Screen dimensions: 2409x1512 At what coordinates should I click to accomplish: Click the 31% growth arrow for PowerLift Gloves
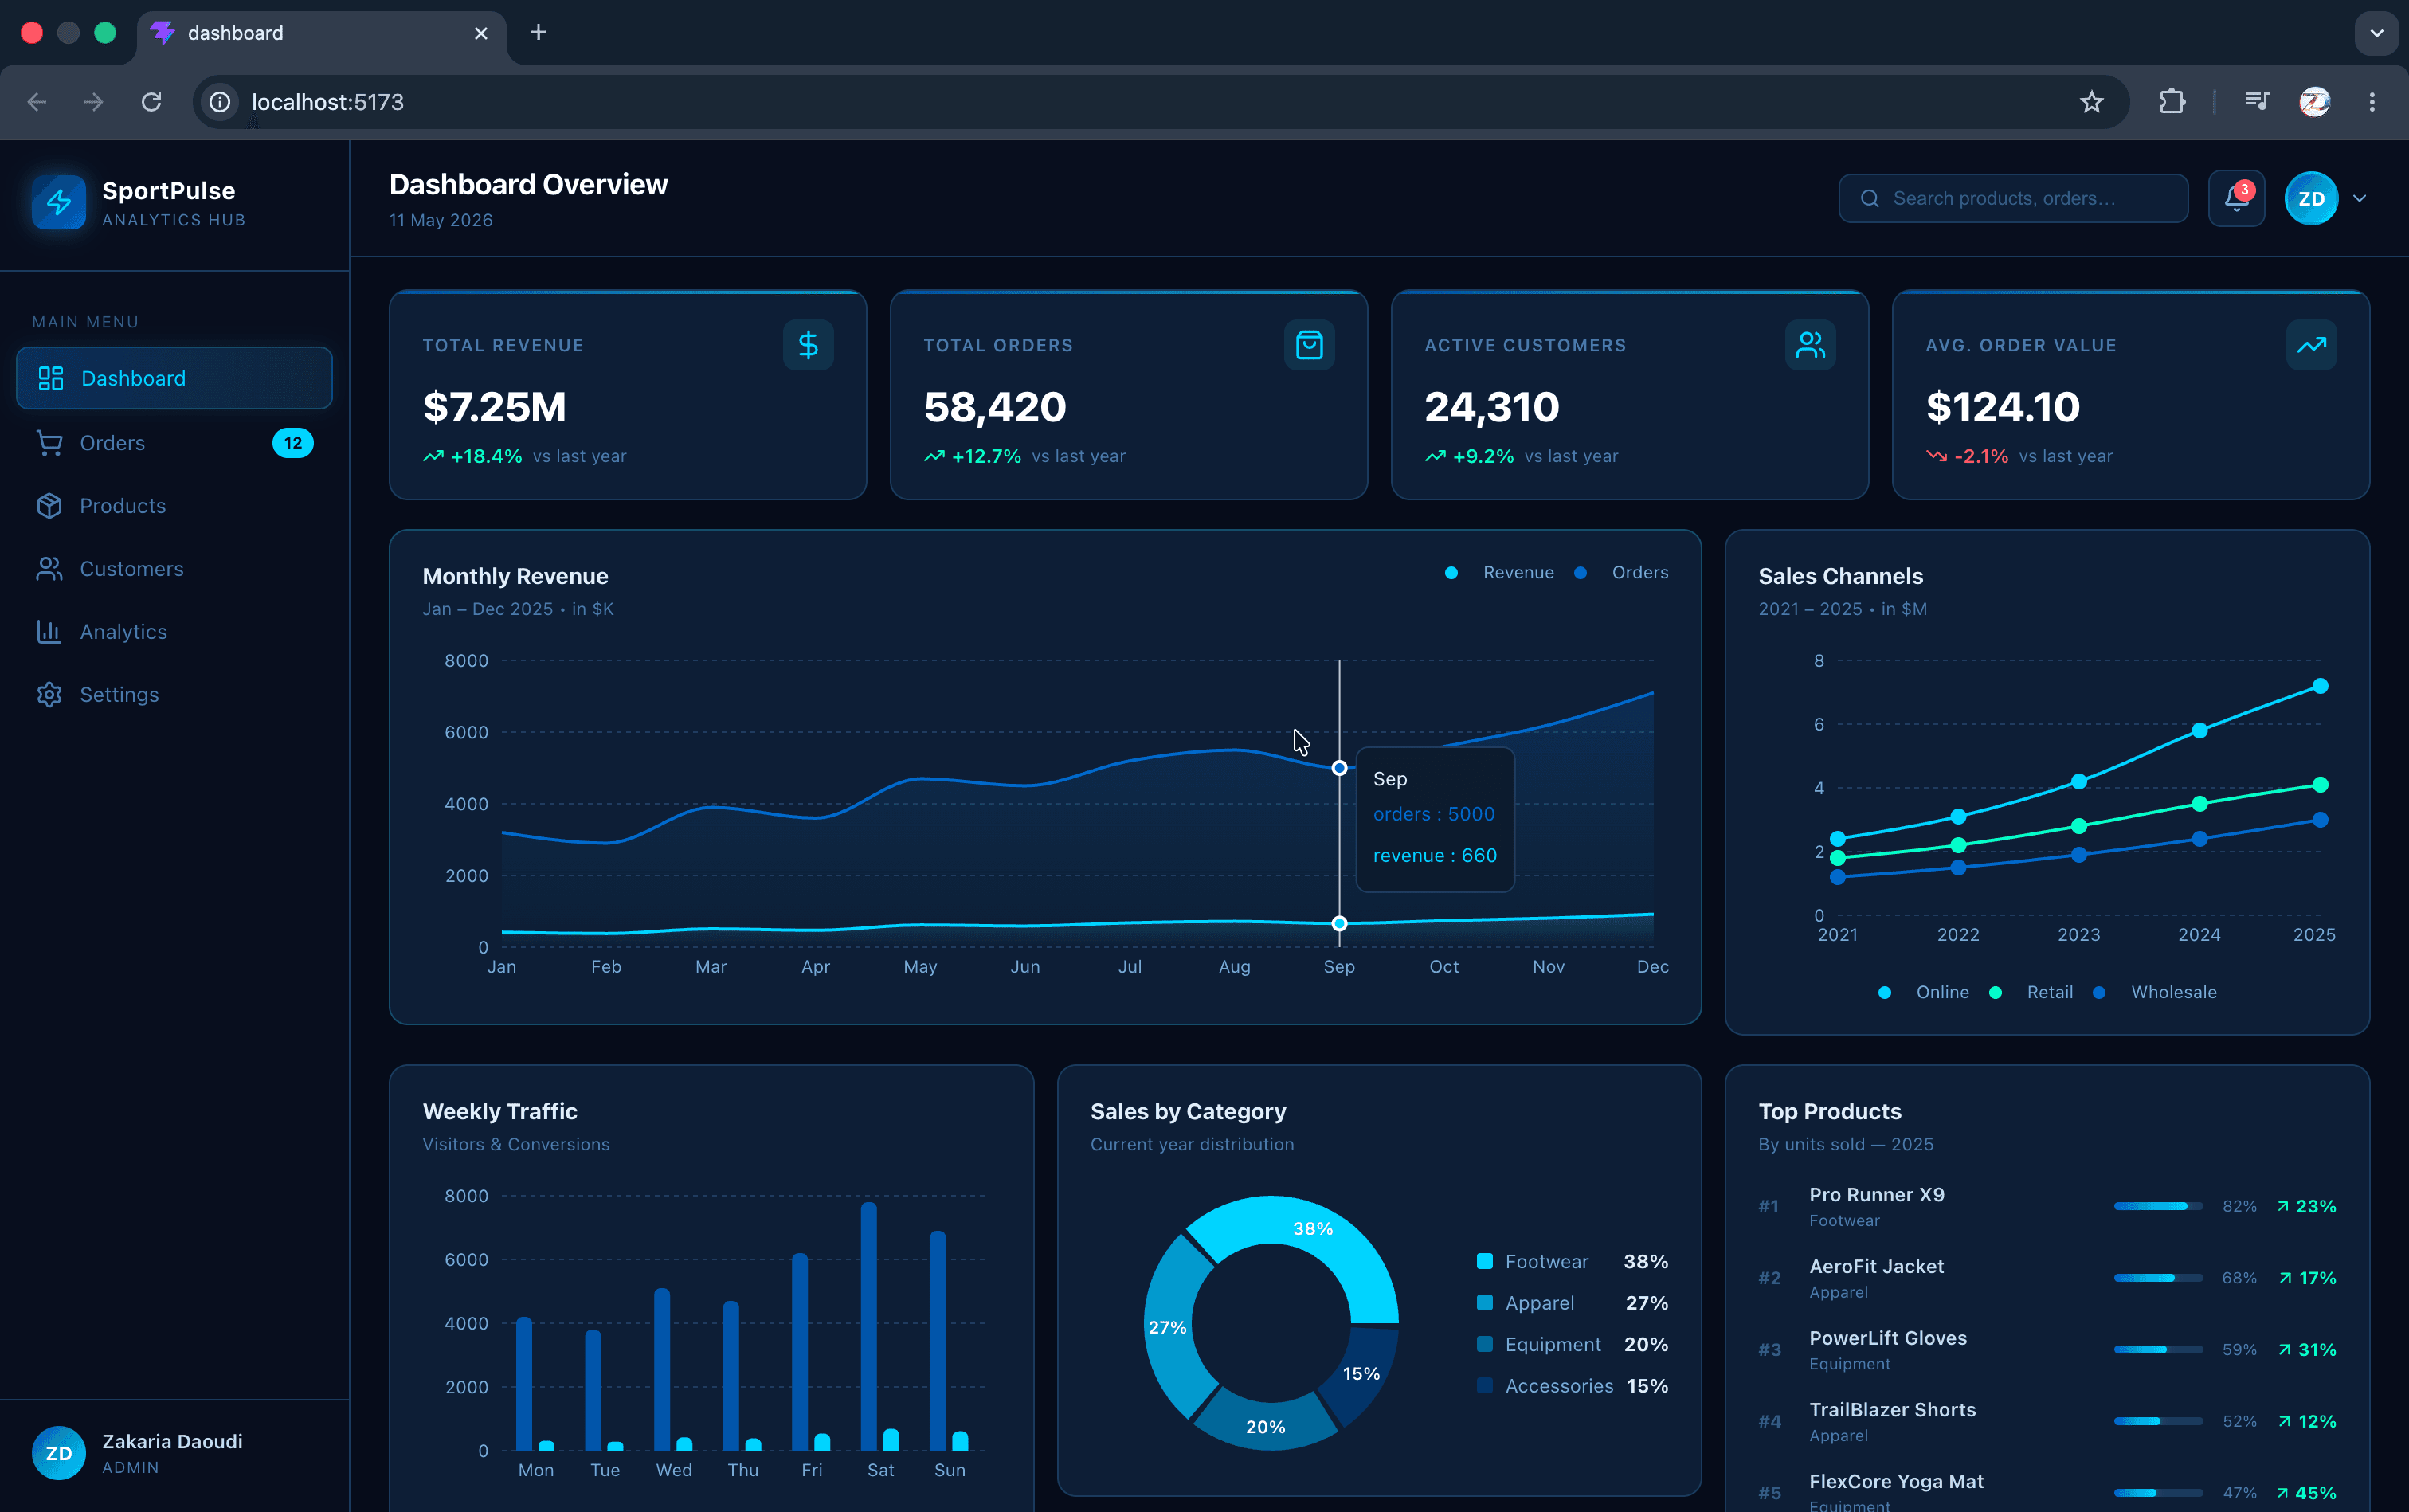pyautogui.click(x=2284, y=1350)
